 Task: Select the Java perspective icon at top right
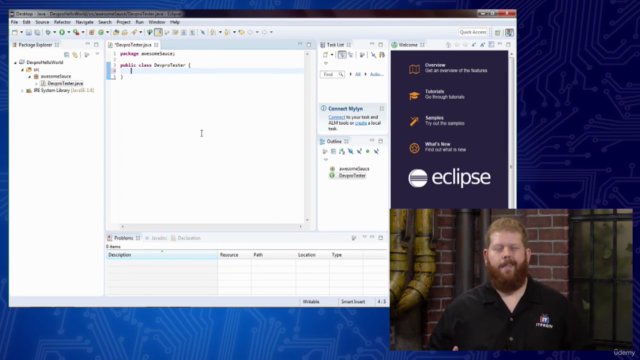pos(509,32)
